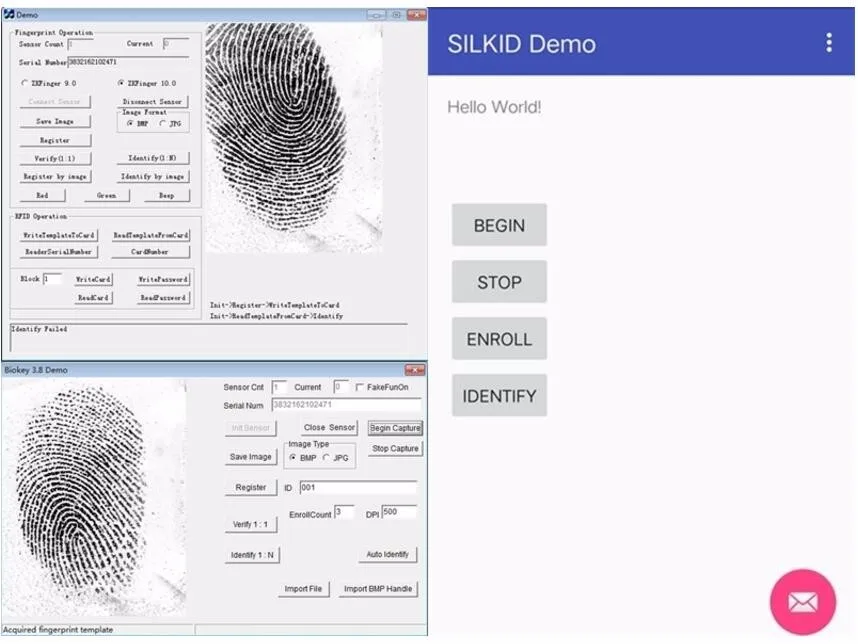Click Import BMP Handle button
This screenshot has height=644, width=858.
pyautogui.click(x=378, y=589)
